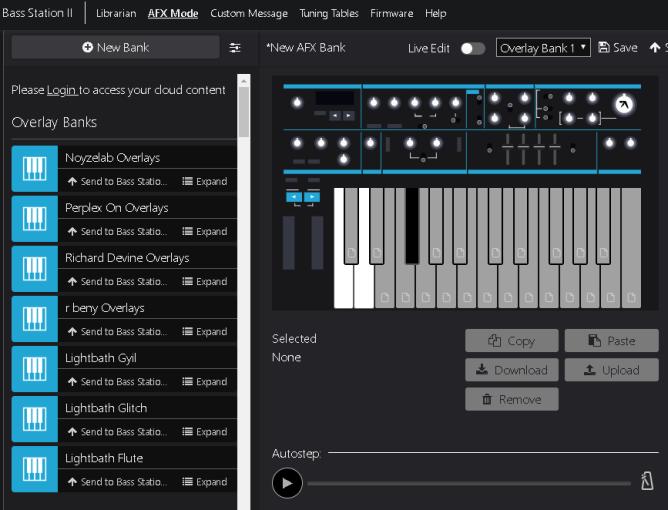This screenshot has height=510, width=668.
Task: Open the Overlay Bank 1 dropdown
Action: point(543,48)
